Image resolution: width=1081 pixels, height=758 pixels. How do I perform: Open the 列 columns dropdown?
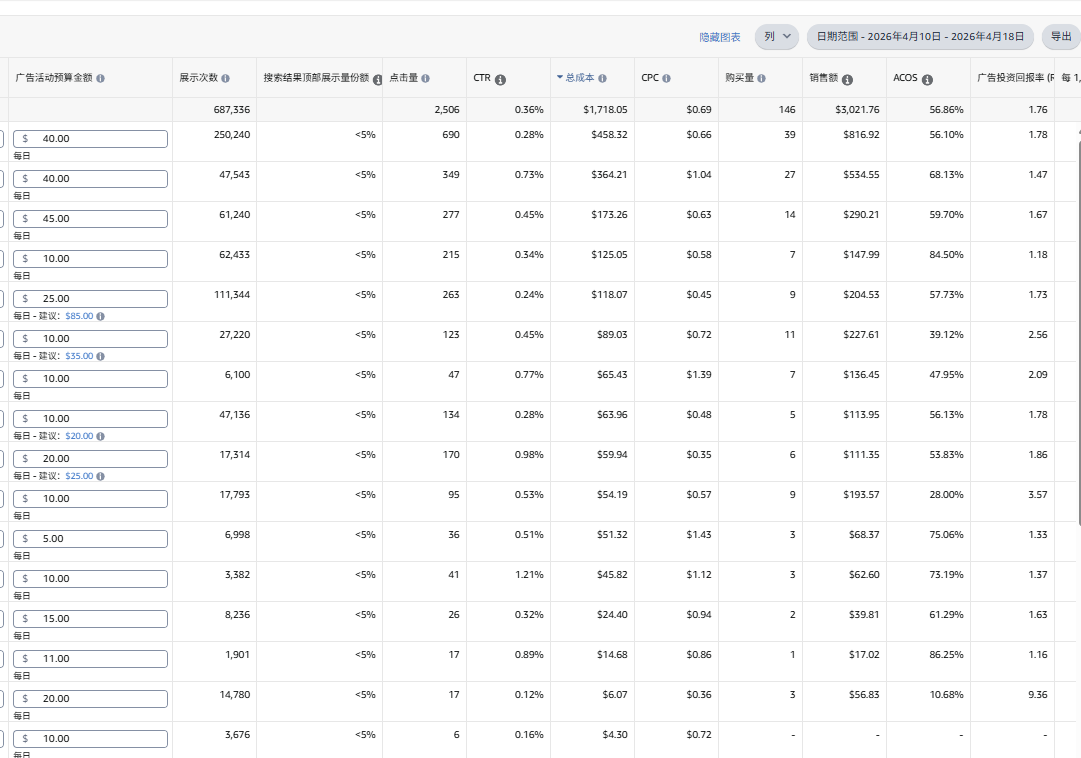tap(776, 37)
